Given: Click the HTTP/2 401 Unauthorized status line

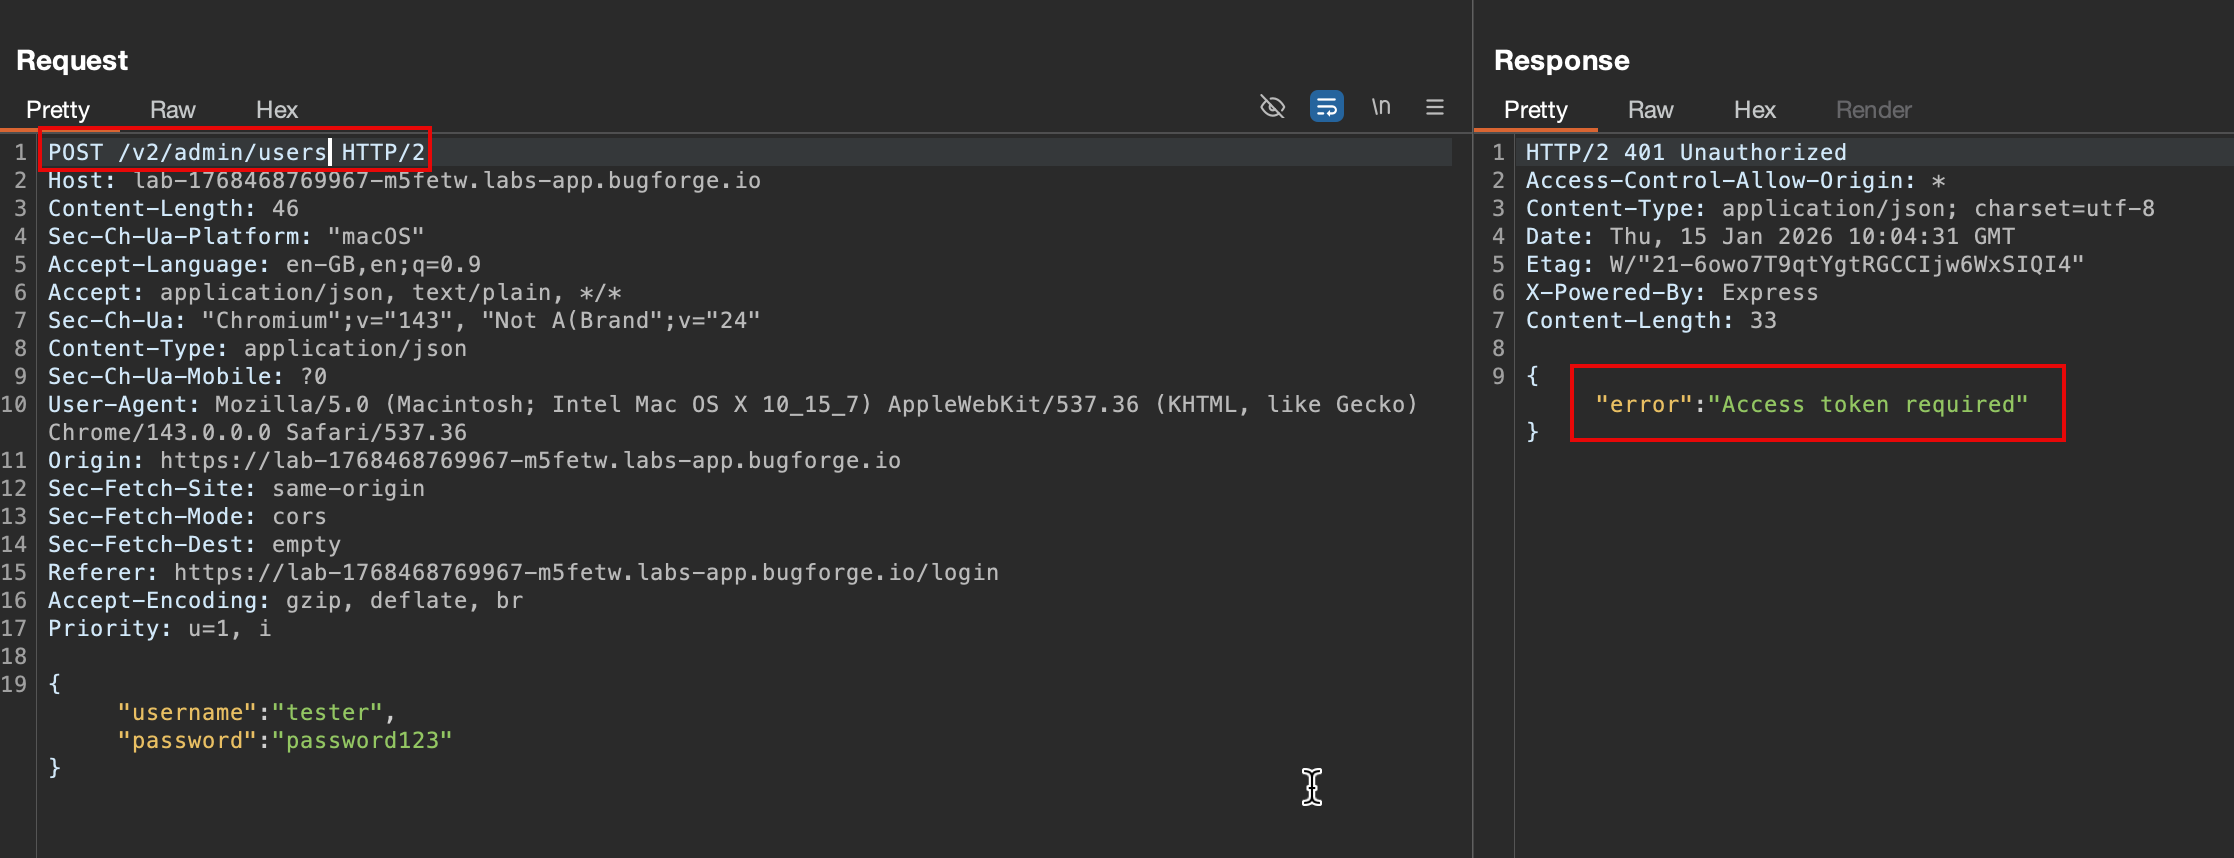Looking at the screenshot, I should (x=1685, y=153).
